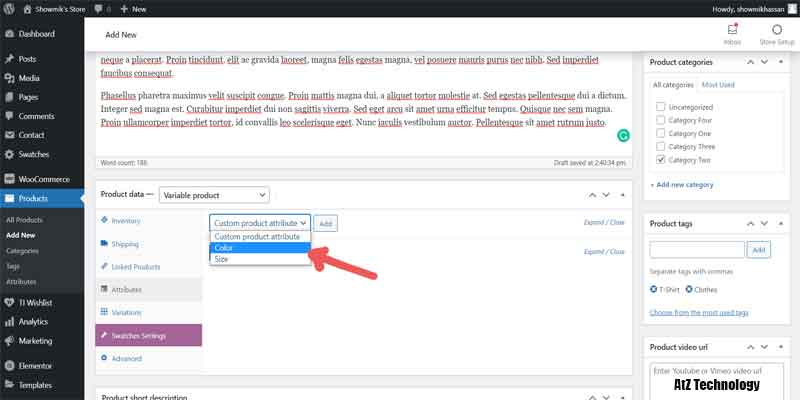Image resolution: width=800 pixels, height=400 pixels.
Task: Click the Inbox icon in header
Action: [x=732, y=30]
